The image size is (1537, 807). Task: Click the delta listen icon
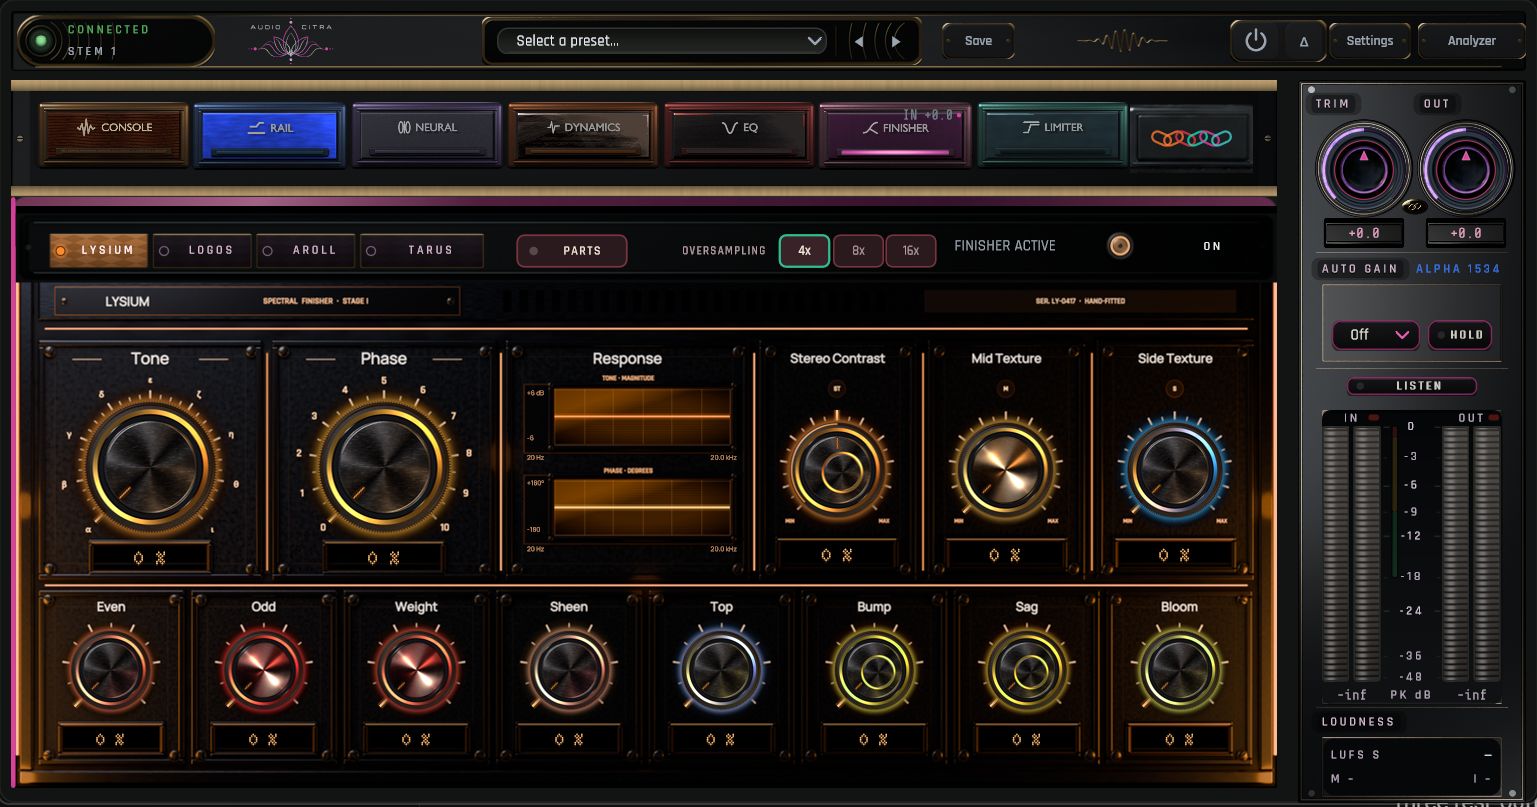[1304, 42]
